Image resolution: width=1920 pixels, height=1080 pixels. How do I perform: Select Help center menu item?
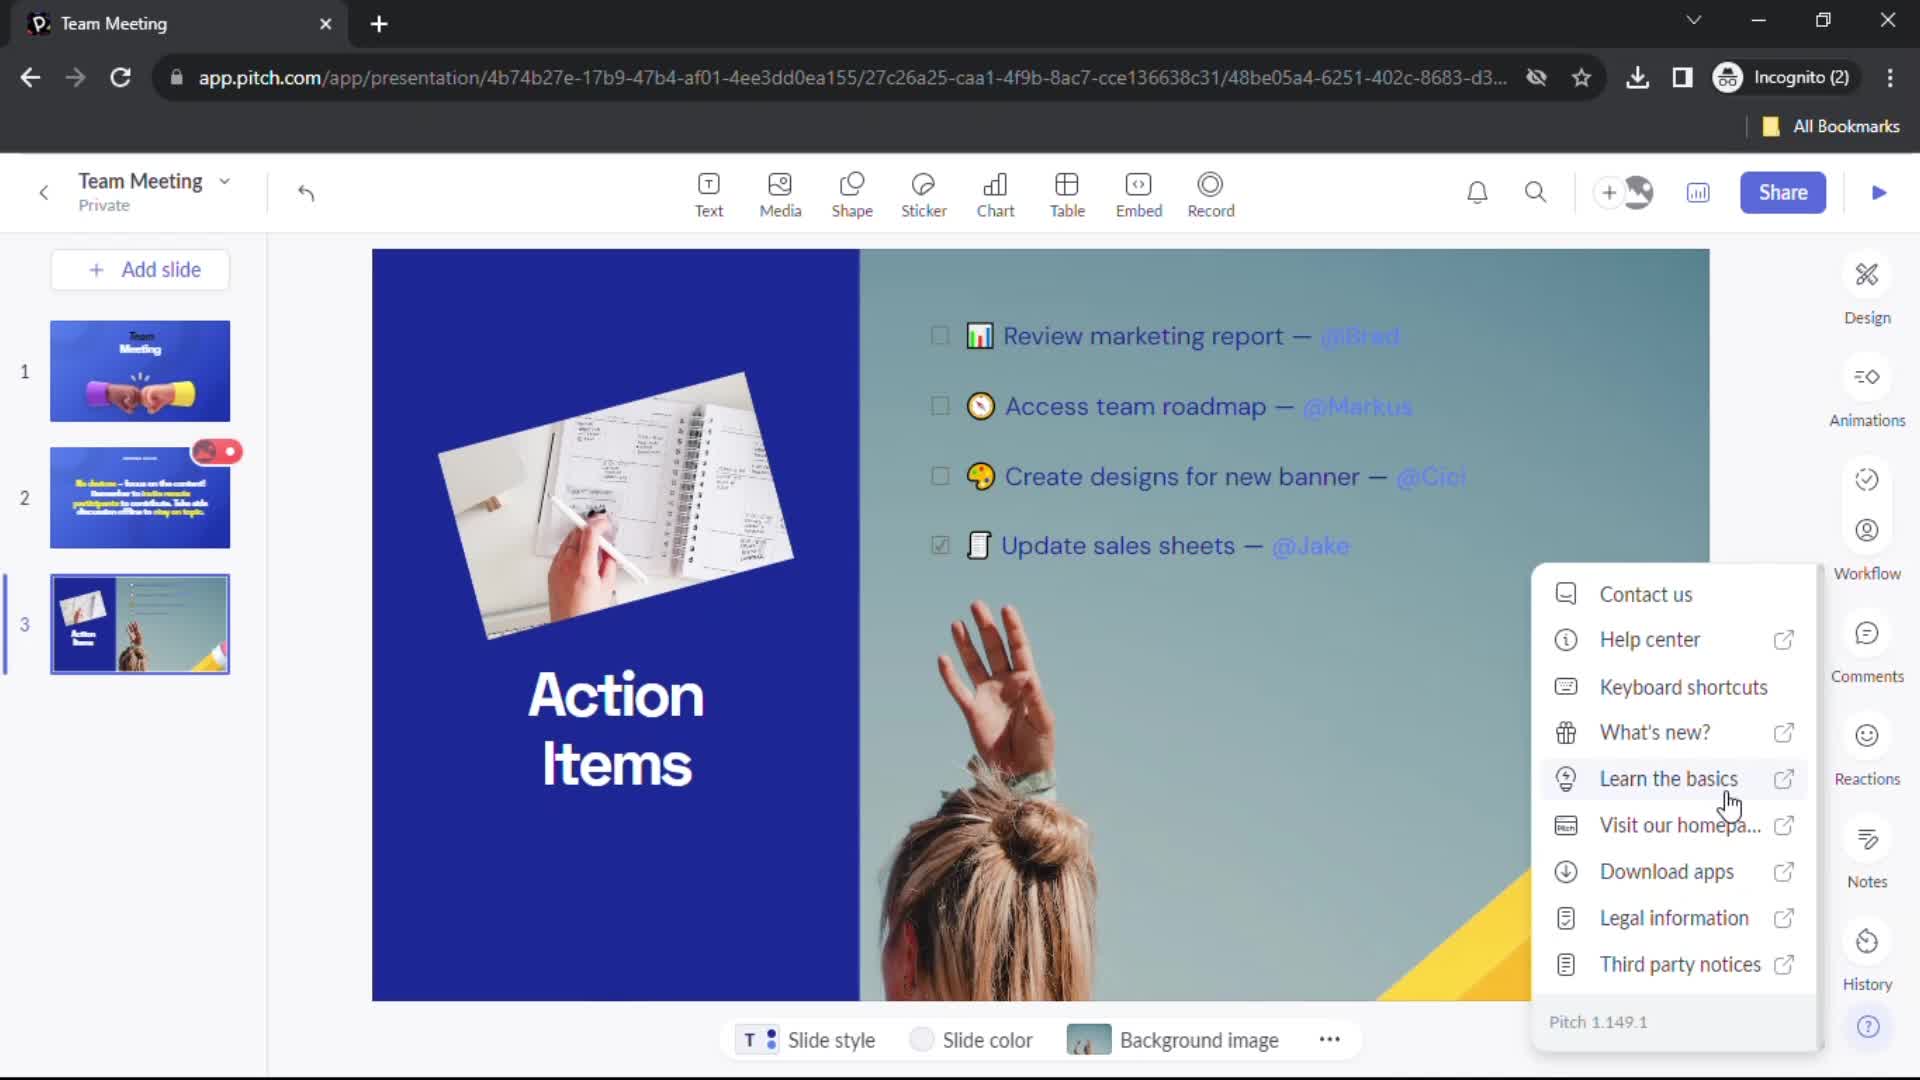(x=1651, y=640)
